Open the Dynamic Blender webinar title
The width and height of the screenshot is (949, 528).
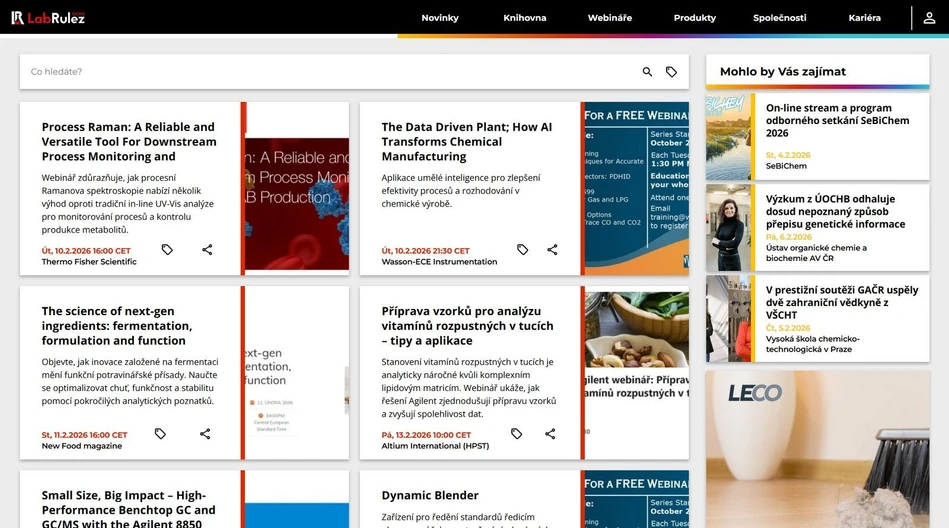pyautogui.click(x=430, y=495)
